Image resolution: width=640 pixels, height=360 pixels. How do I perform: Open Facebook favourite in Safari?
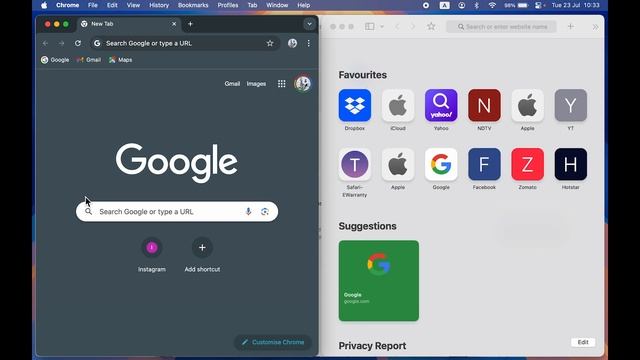[484, 164]
